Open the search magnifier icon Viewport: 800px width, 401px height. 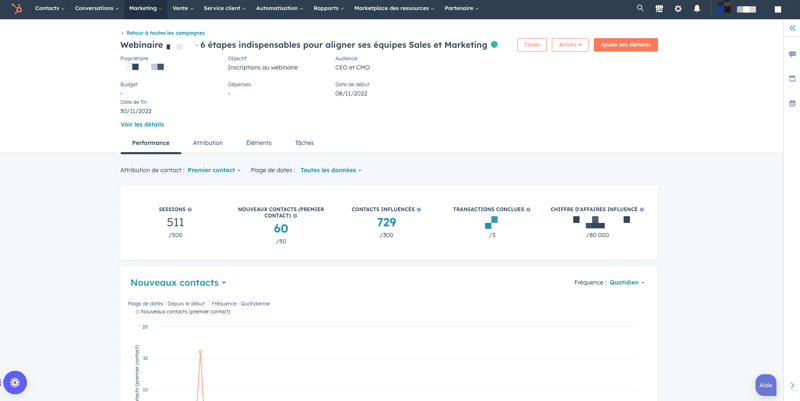point(640,8)
